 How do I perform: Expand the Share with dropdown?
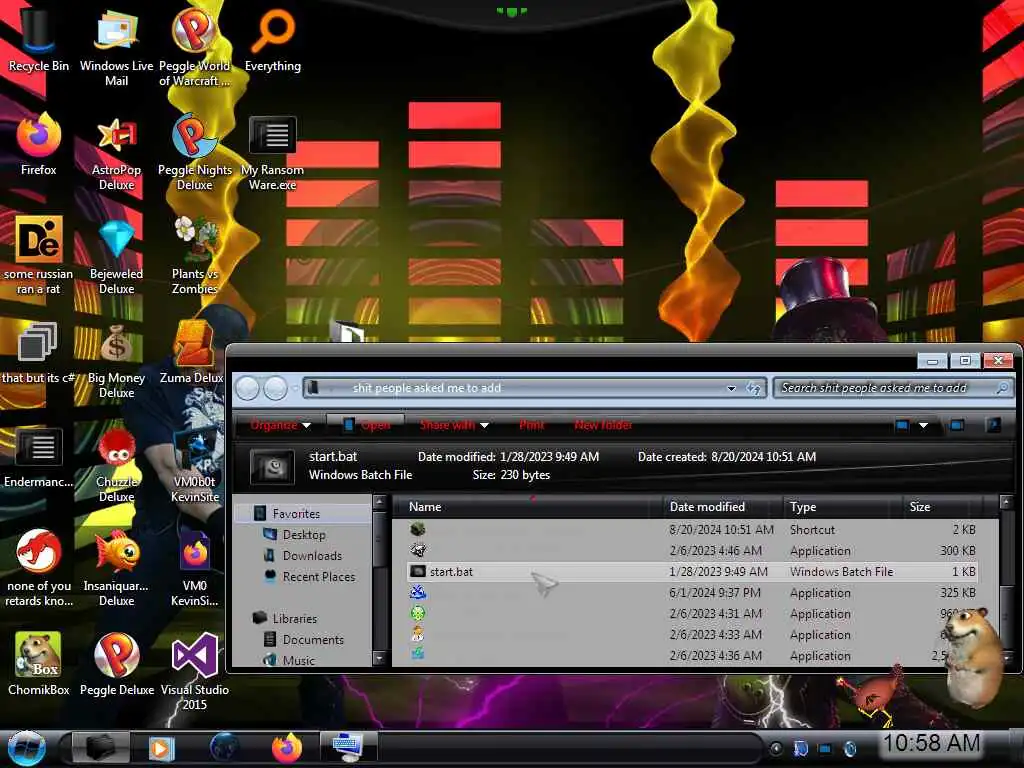pyautogui.click(x=454, y=425)
